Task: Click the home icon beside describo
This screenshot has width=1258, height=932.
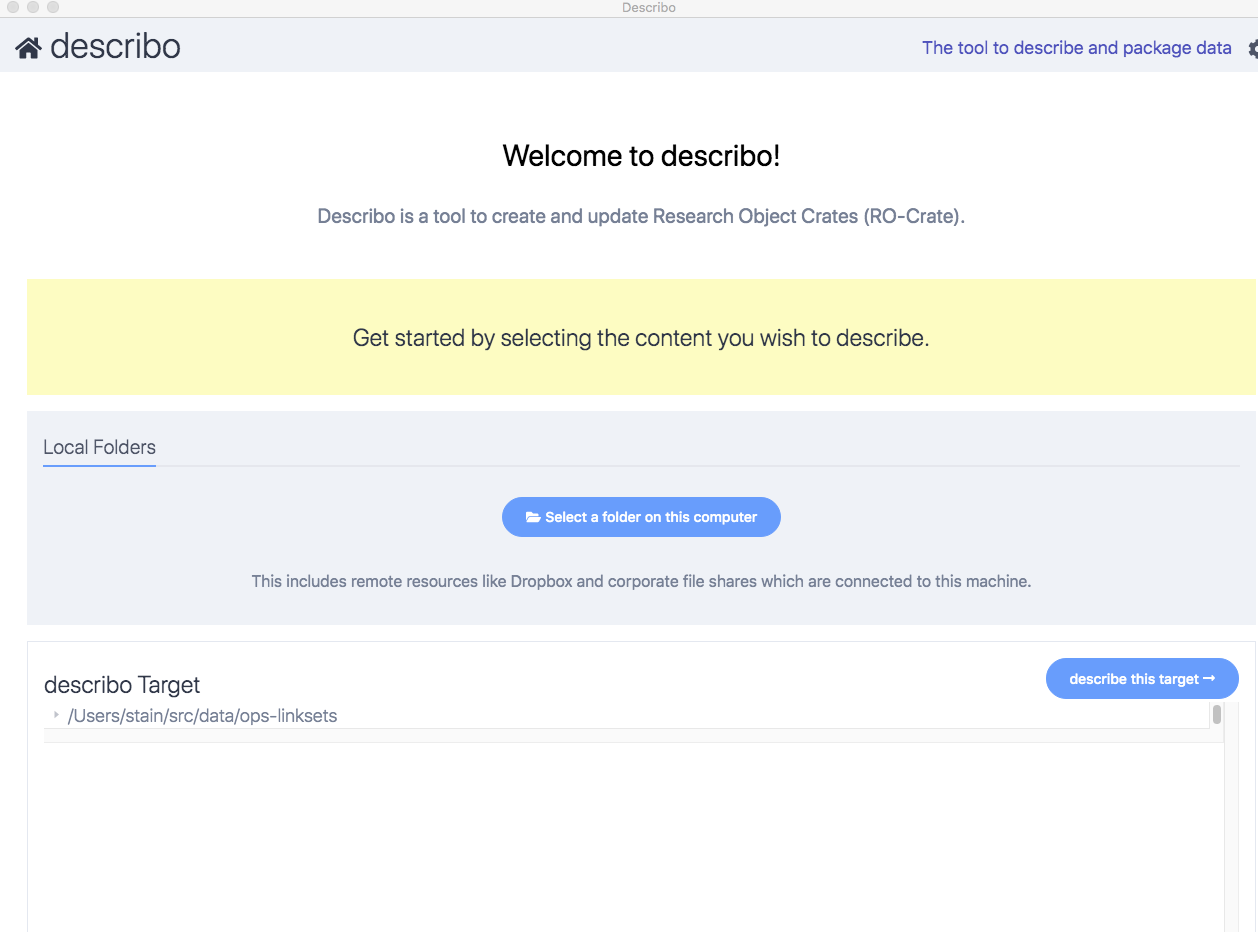Action: point(28,48)
